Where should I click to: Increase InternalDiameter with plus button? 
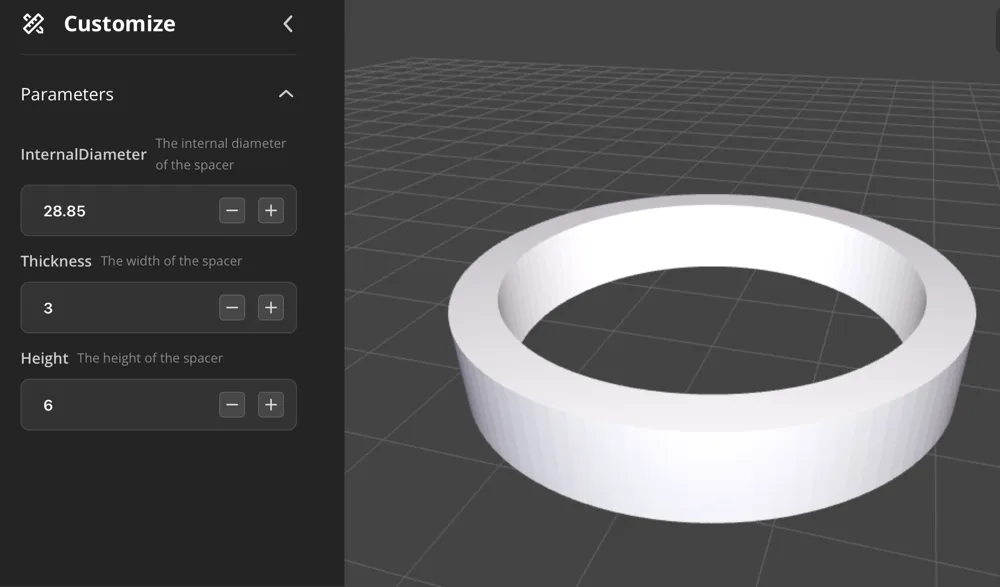[271, 211]
